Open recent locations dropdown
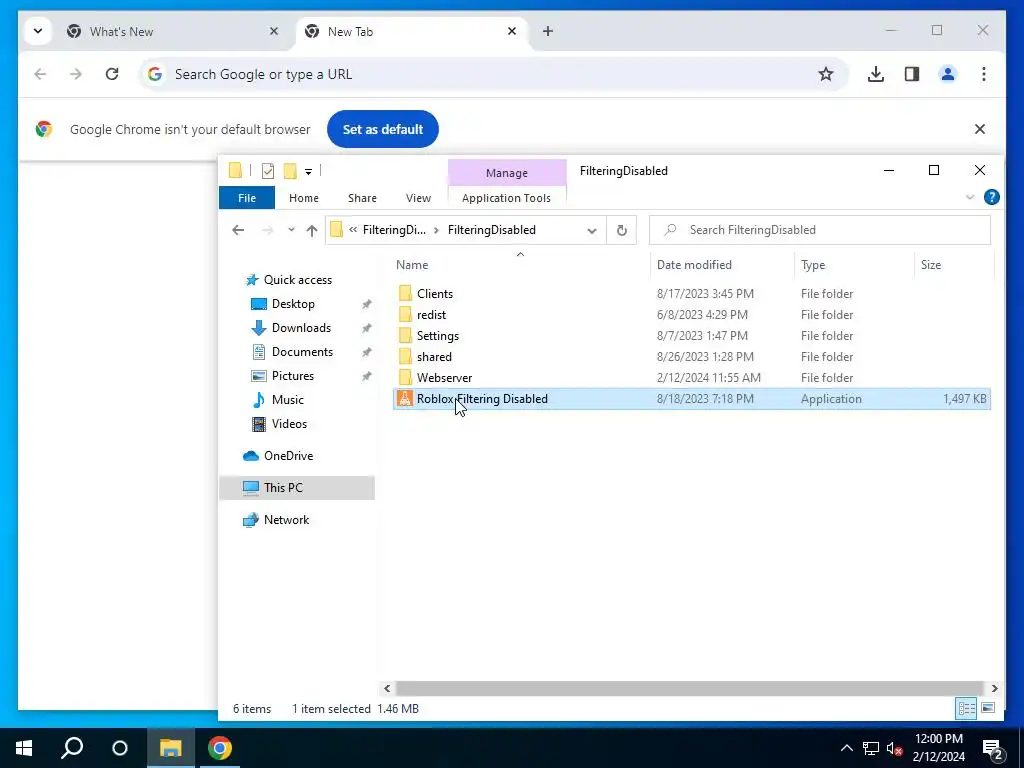This screenshot has height=768, width=1024. pos(291,230)
